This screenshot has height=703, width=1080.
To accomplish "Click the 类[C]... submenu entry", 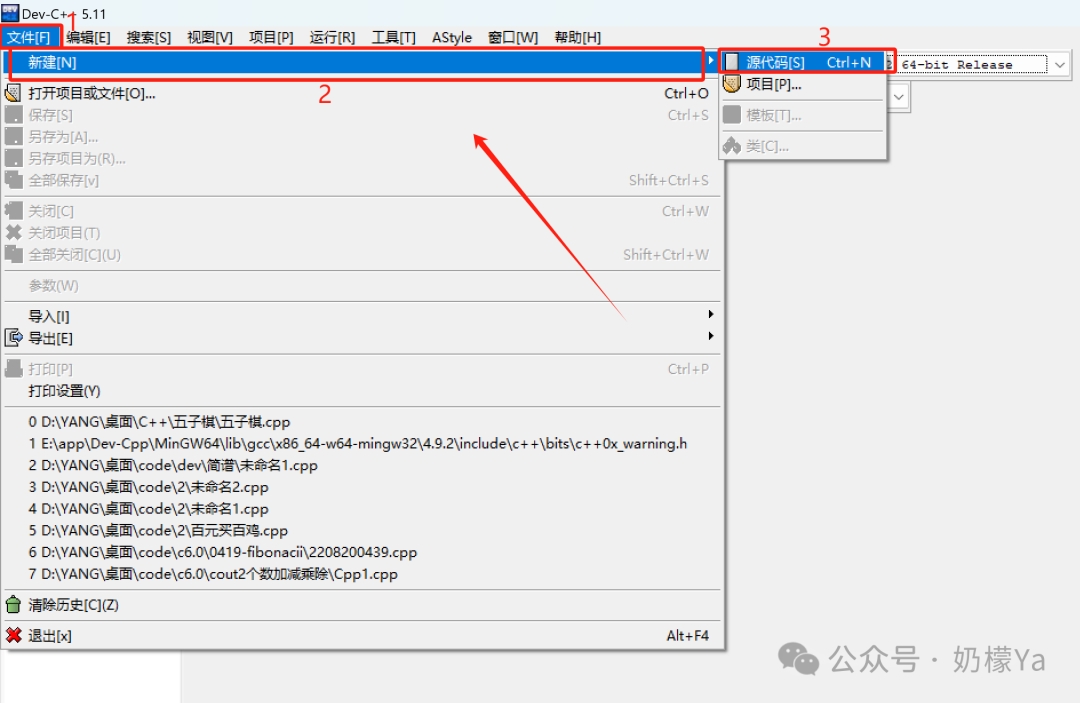I will pyautogui.click(x=803, y=145).
